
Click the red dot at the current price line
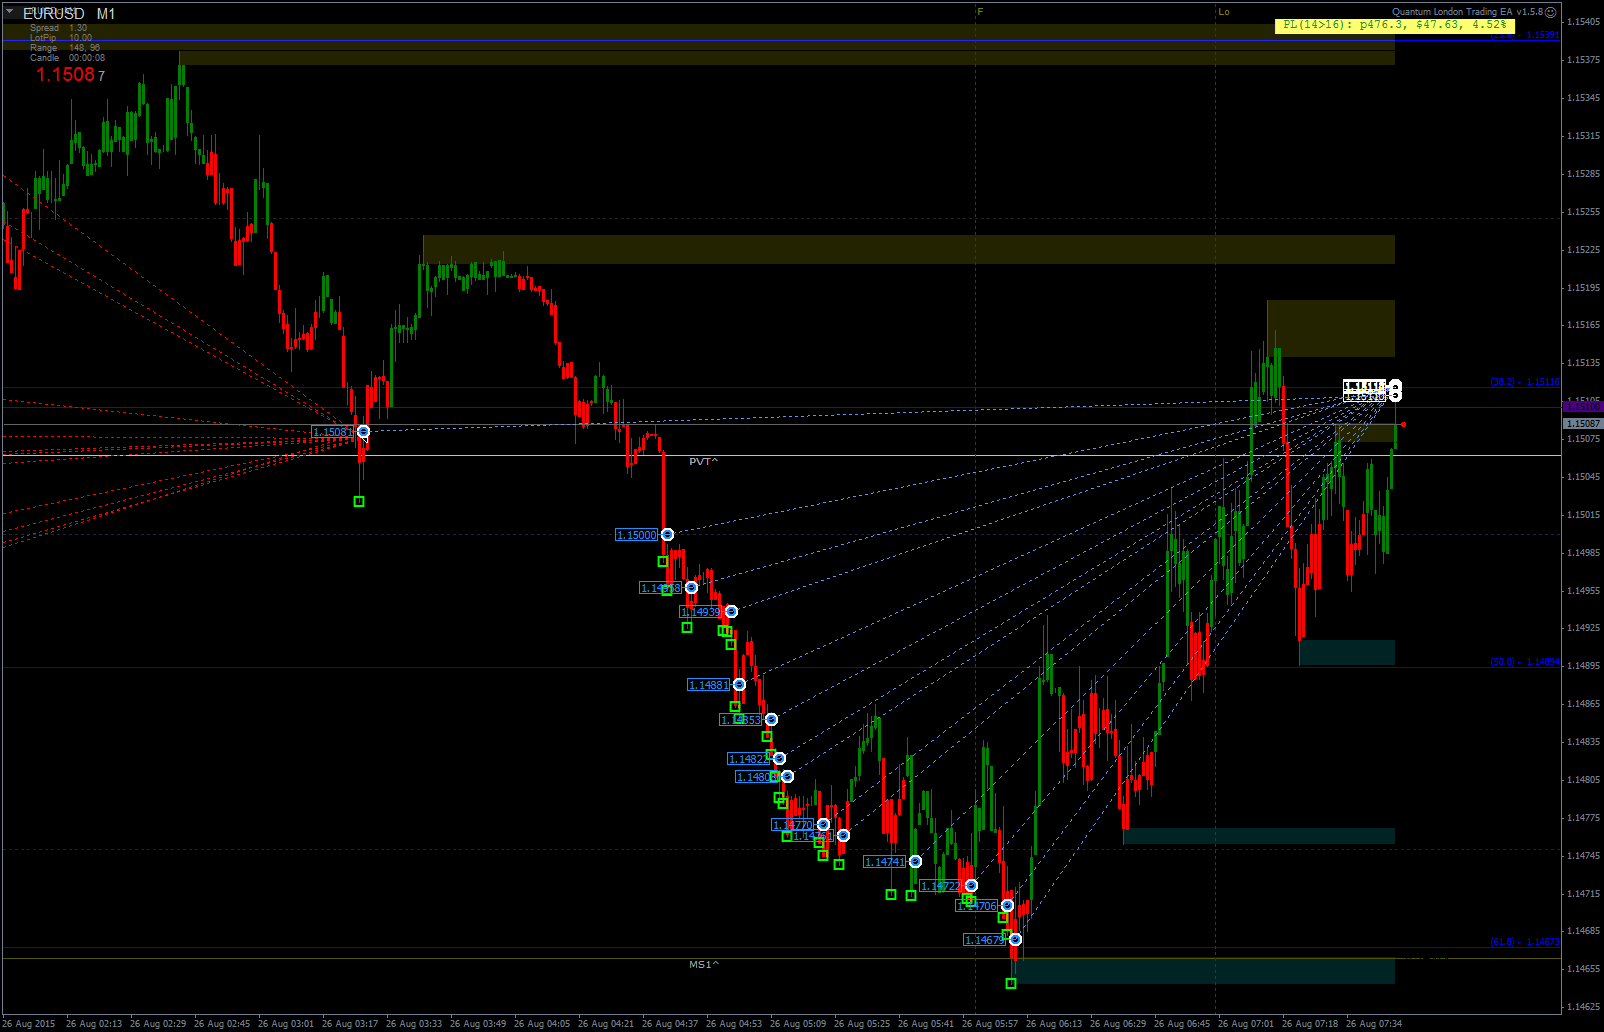point(1403,425)
